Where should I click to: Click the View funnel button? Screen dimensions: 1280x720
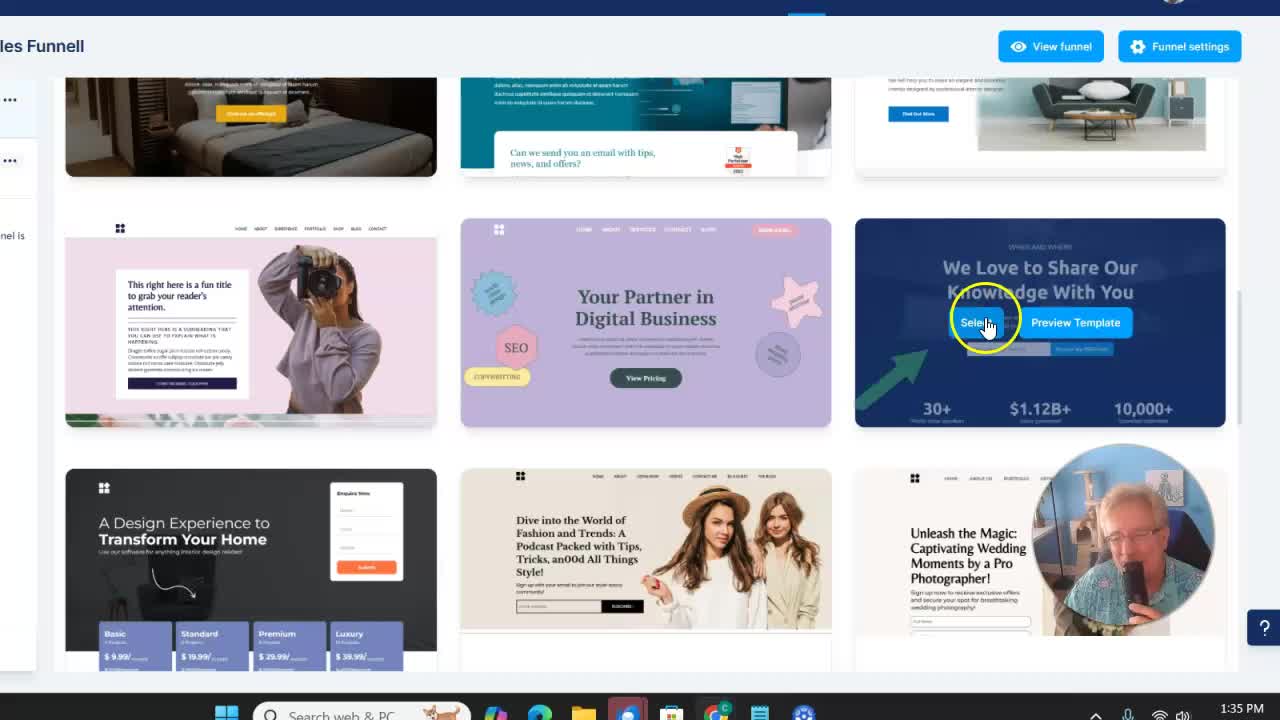[1050, 47]
